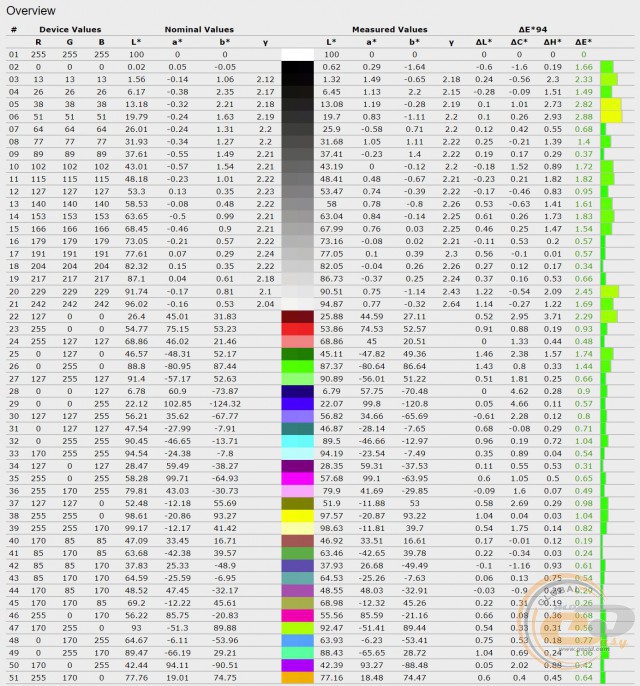Click the ΔE value 2.88 in row 06
This screenshot has width=640, height=686.
click(584, 116)
